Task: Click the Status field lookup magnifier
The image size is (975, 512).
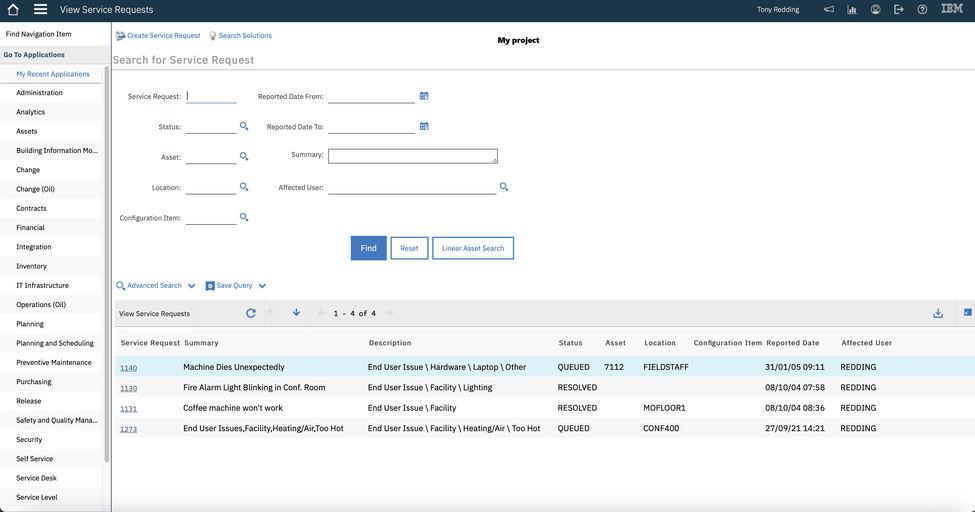Action: pos(244,126)
